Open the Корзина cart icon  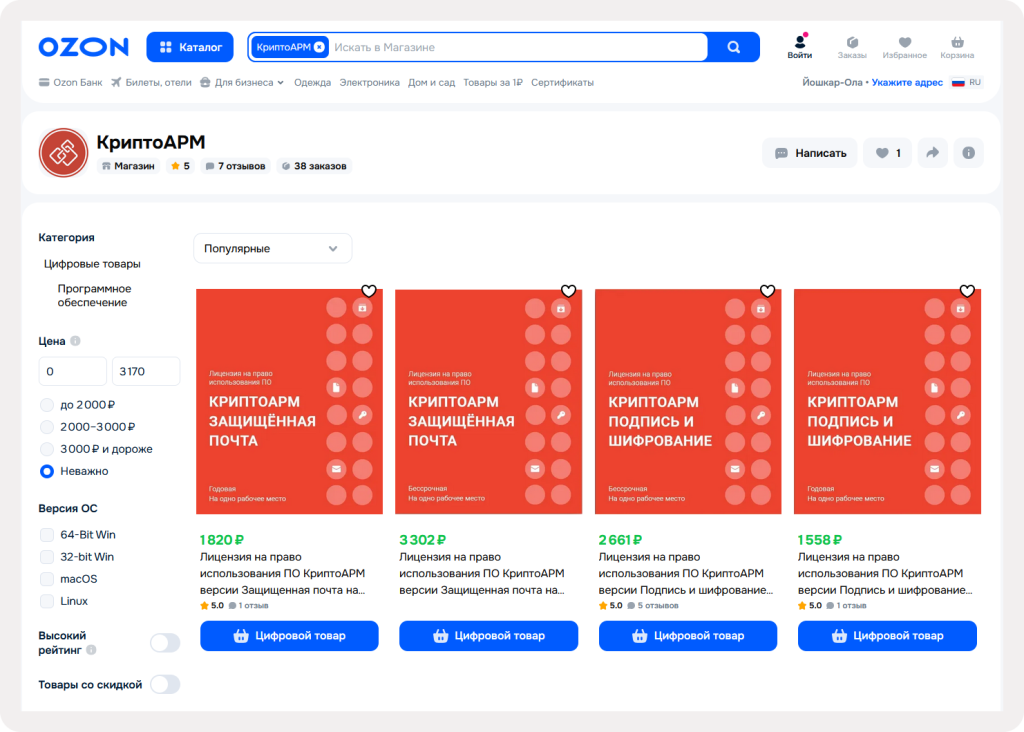point(957,47)
